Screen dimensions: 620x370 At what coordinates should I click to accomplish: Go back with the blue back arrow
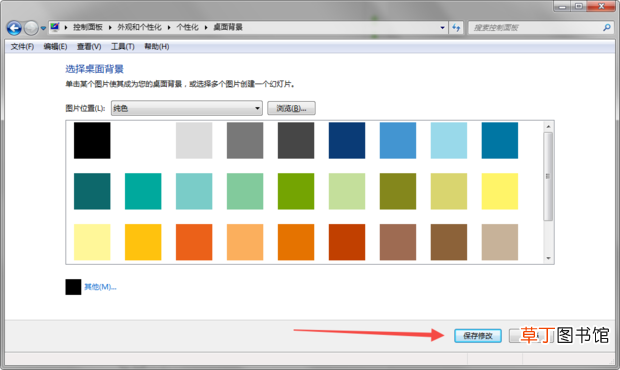tap(14, 28)
